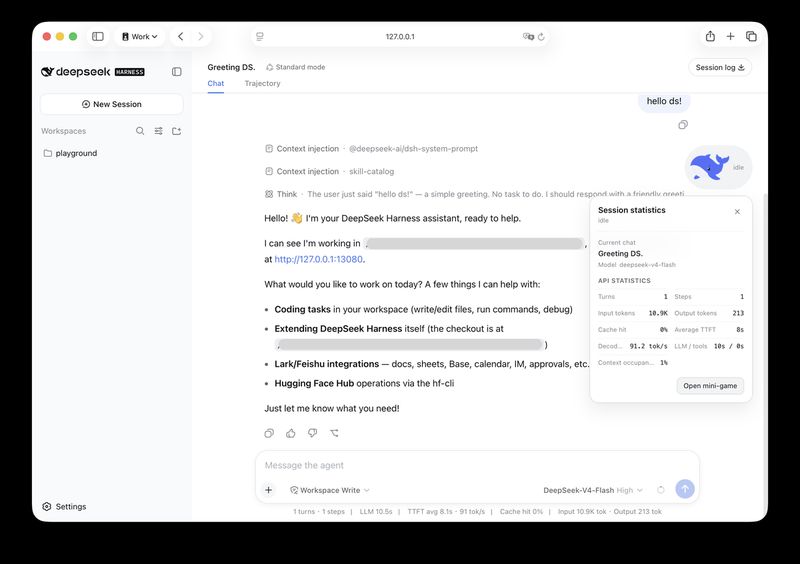Screen dimensions: 800x564
Task: Search workspaces
Action: tap(140, 131)
